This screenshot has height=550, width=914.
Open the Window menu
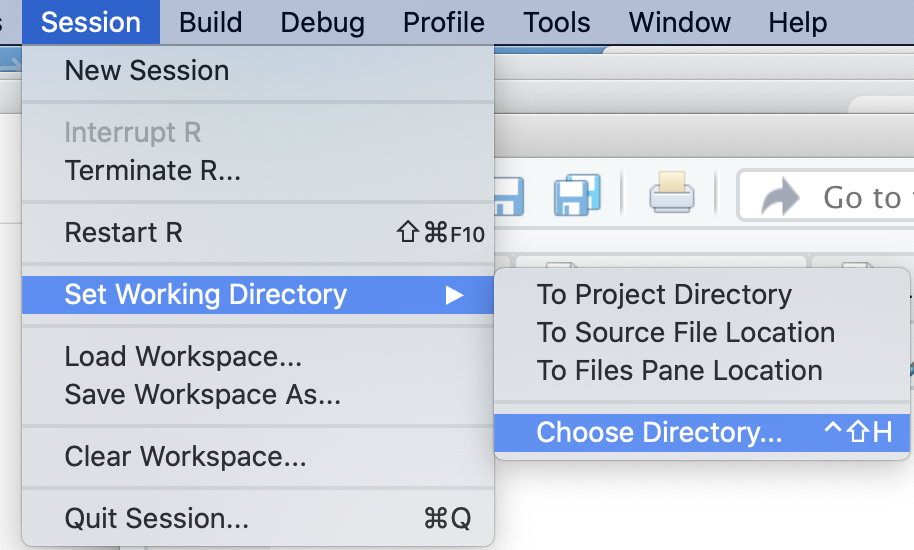pyautogui.click(x=679, y=22)
